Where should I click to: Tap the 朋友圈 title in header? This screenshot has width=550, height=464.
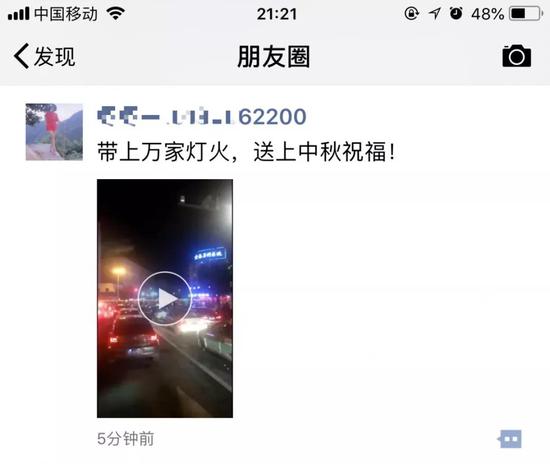(274, 56)
